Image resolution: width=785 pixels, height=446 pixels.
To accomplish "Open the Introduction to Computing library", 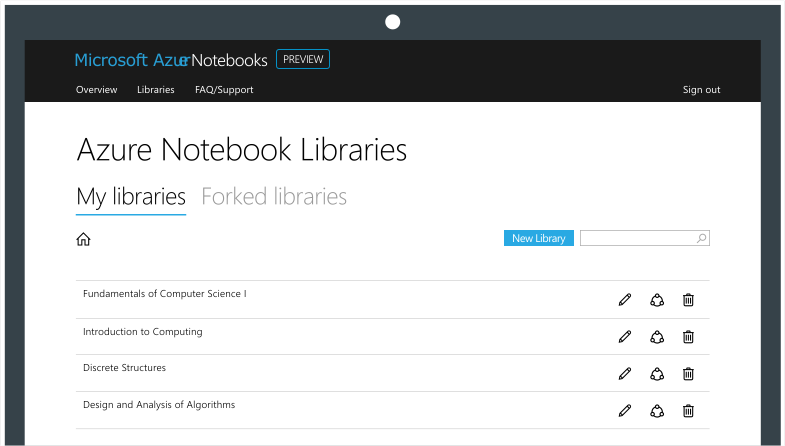I will (x=143, y=332).
